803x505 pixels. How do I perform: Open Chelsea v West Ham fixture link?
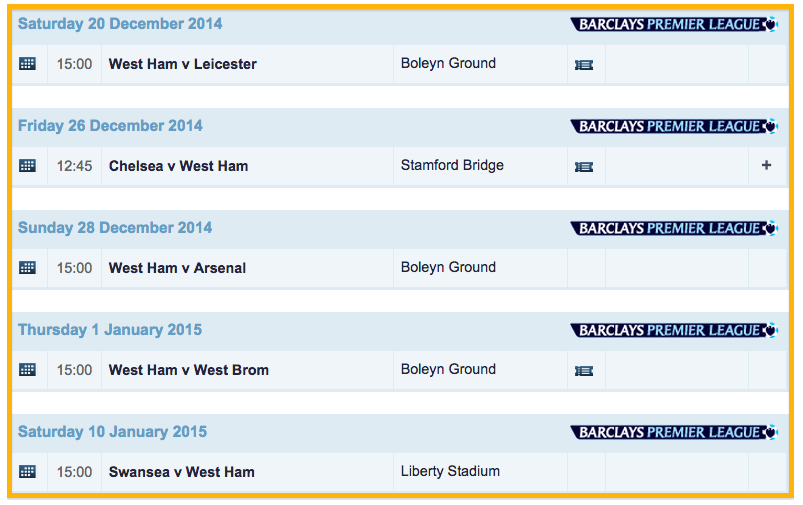coord(178,166)
